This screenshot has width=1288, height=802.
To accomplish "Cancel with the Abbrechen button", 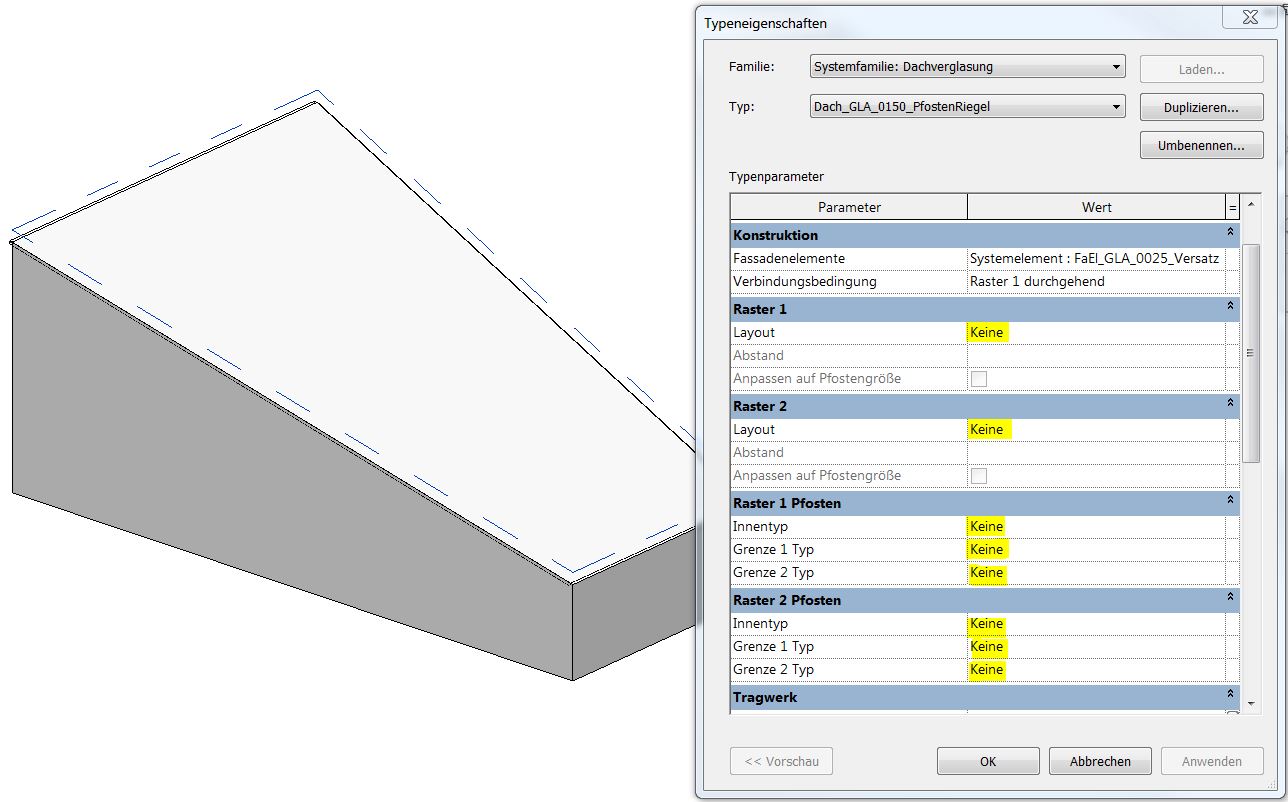I will (x=1100, y=761).
